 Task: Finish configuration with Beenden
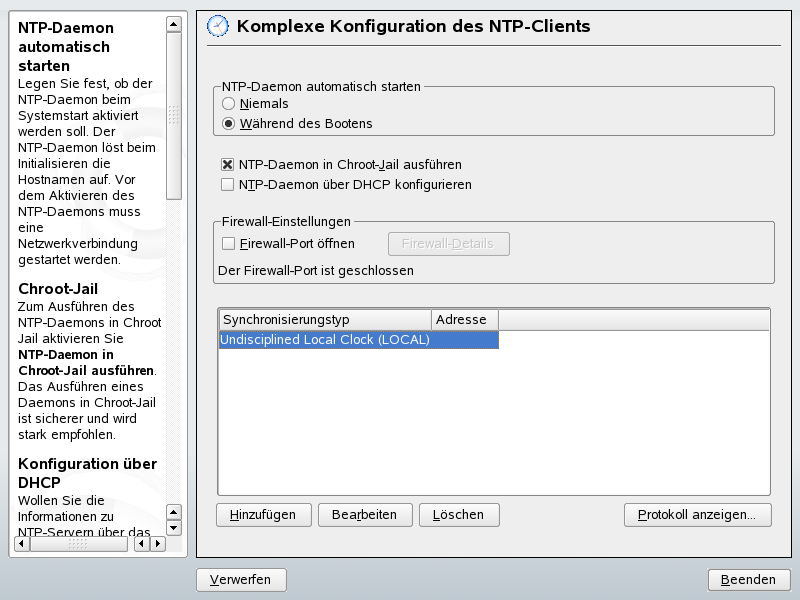tap(748, 579)
